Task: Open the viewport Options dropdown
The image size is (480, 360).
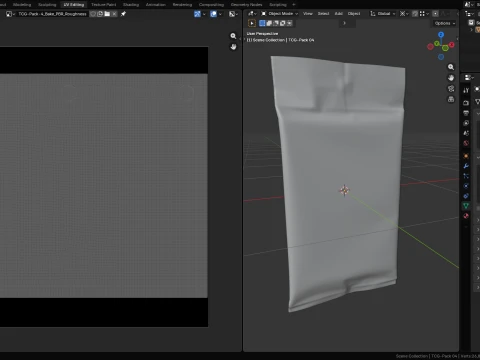Action: point(445,23)
